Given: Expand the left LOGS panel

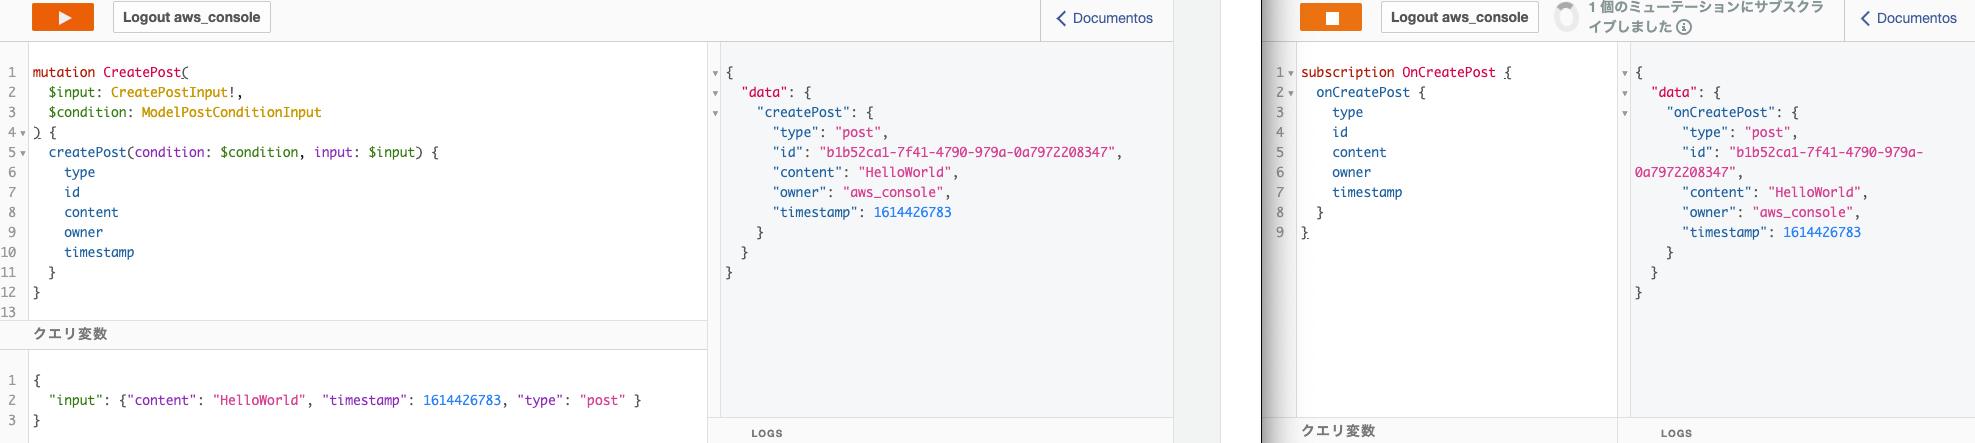Looking at the screenshot, I should coord(940,431).
